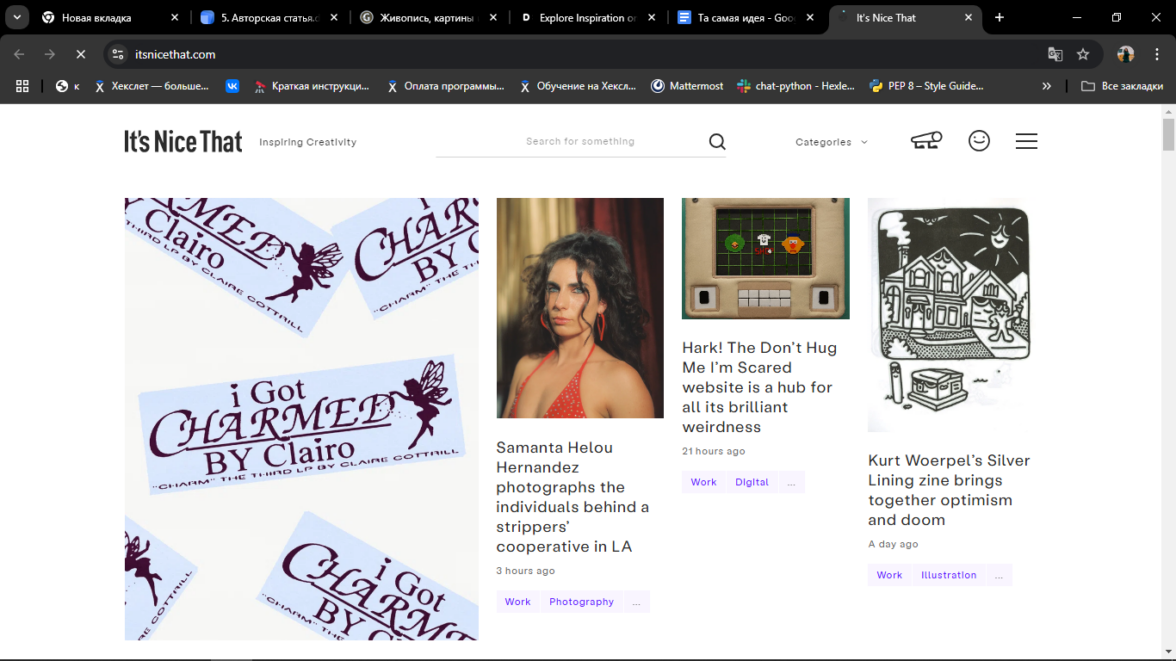Image resolution: width=1176 pixels, height=661 pixels.
Task: Open the Хекслет — больше bookmark
Action: pyautogui.click(x=152, y=86)
